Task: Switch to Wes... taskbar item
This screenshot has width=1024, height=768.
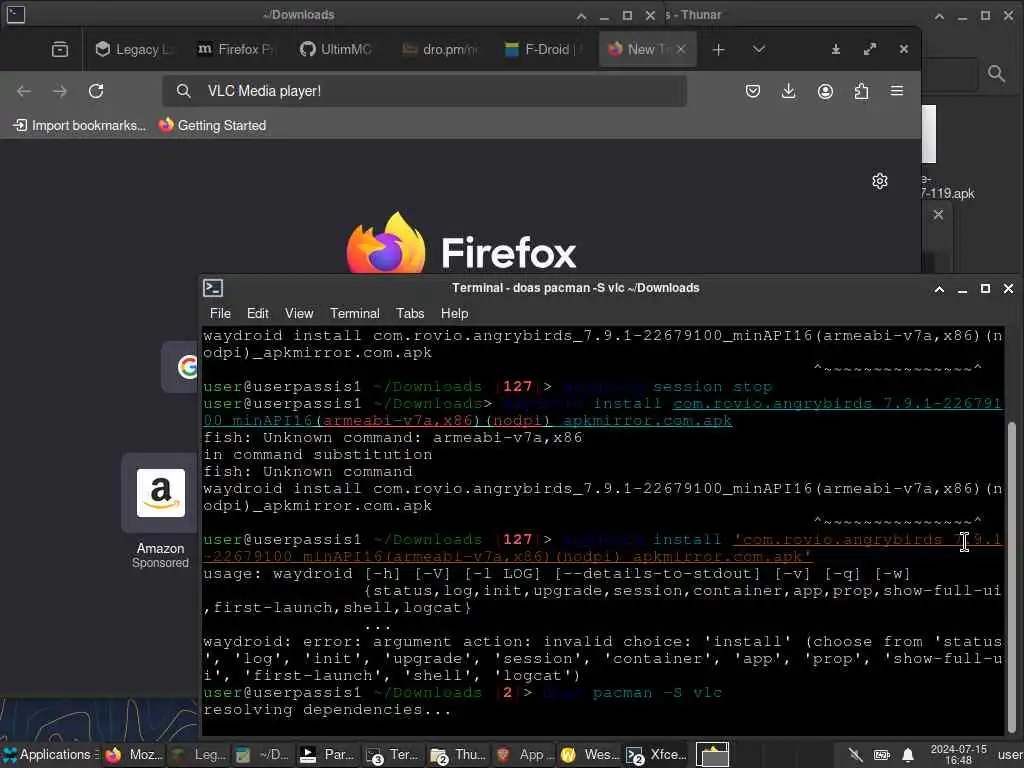Action: pos(588,755)
